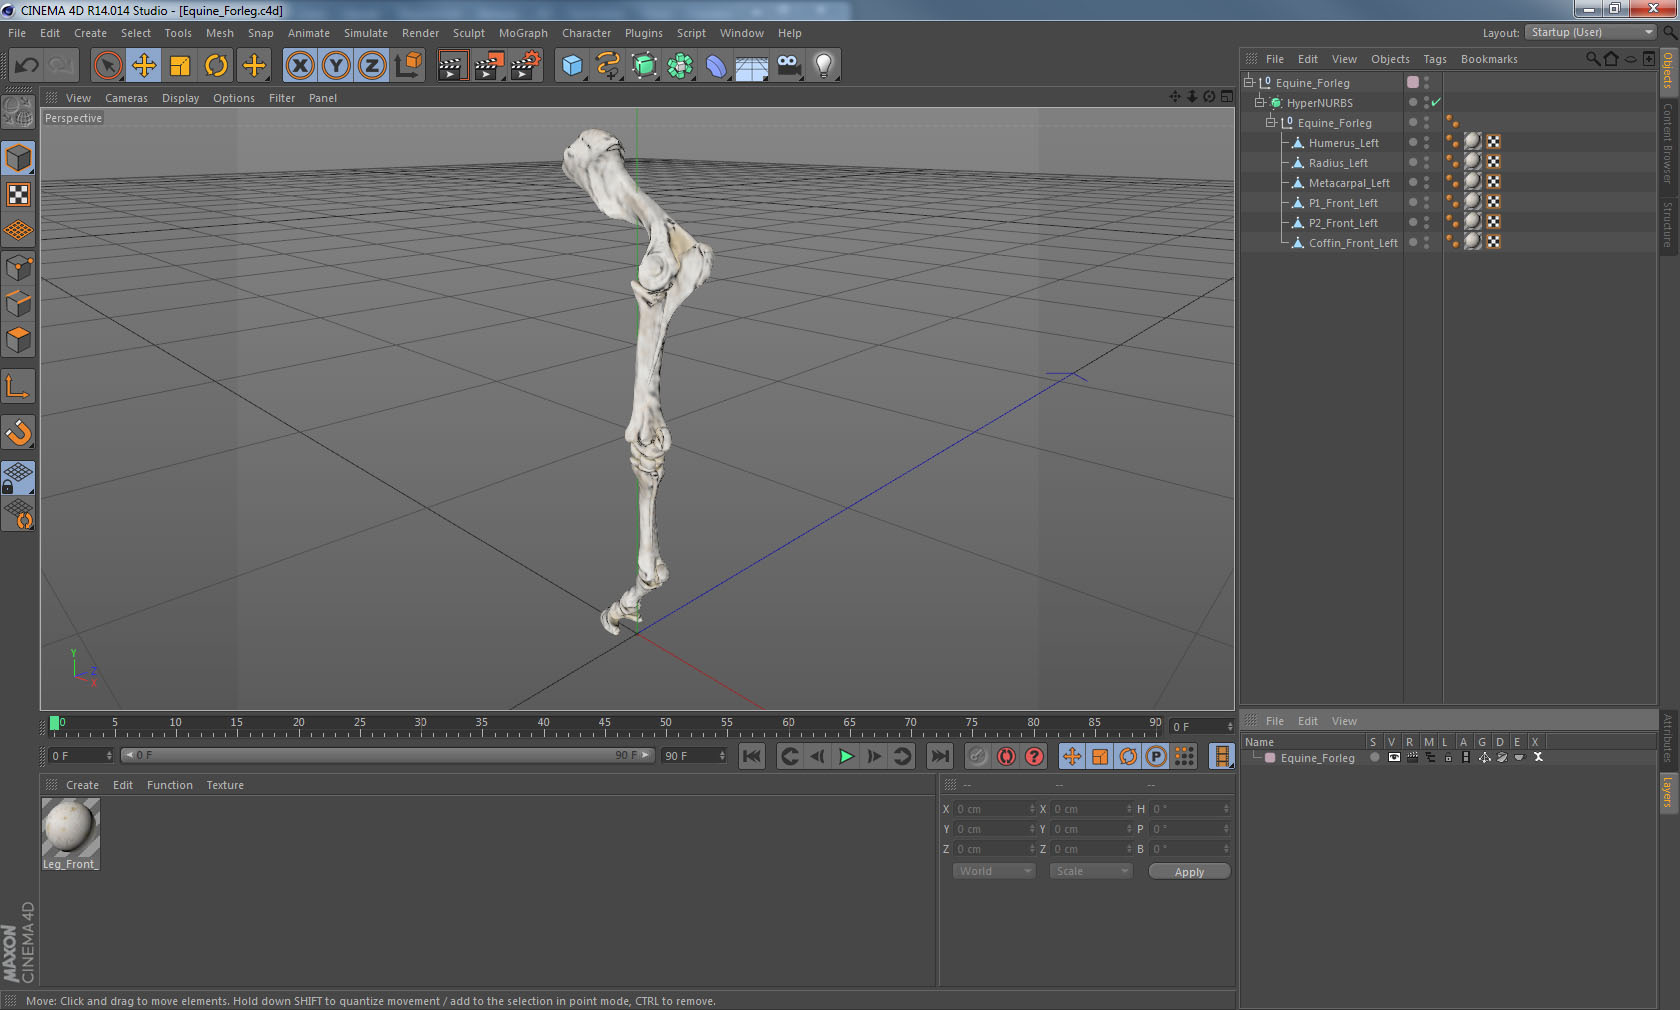Screen dimensions: 1680x1010
Task: Open spline tools icon
Action: pyautogui.click(x=608, y=66)
